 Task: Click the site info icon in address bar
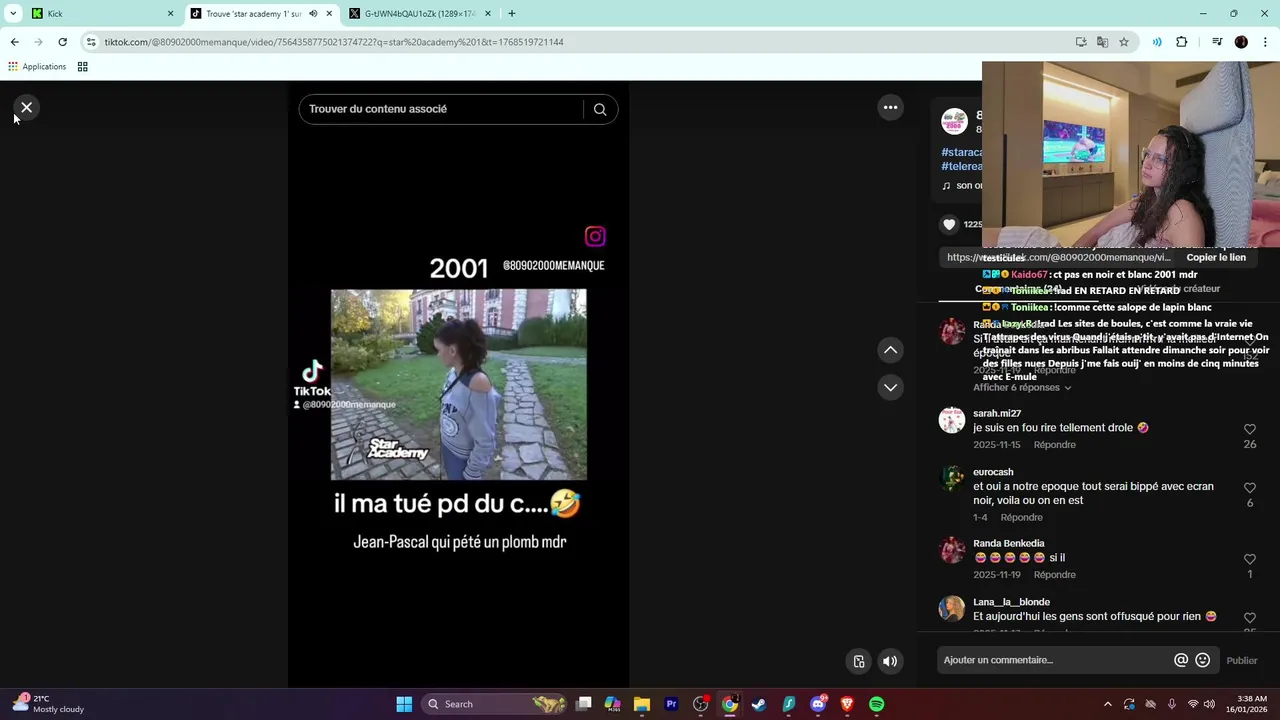point(91,42)
